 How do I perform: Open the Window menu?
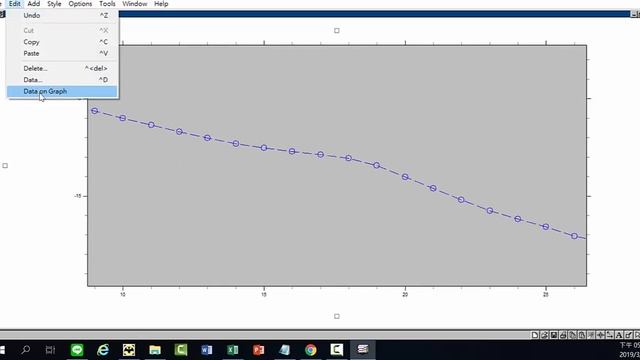[135, 4]
